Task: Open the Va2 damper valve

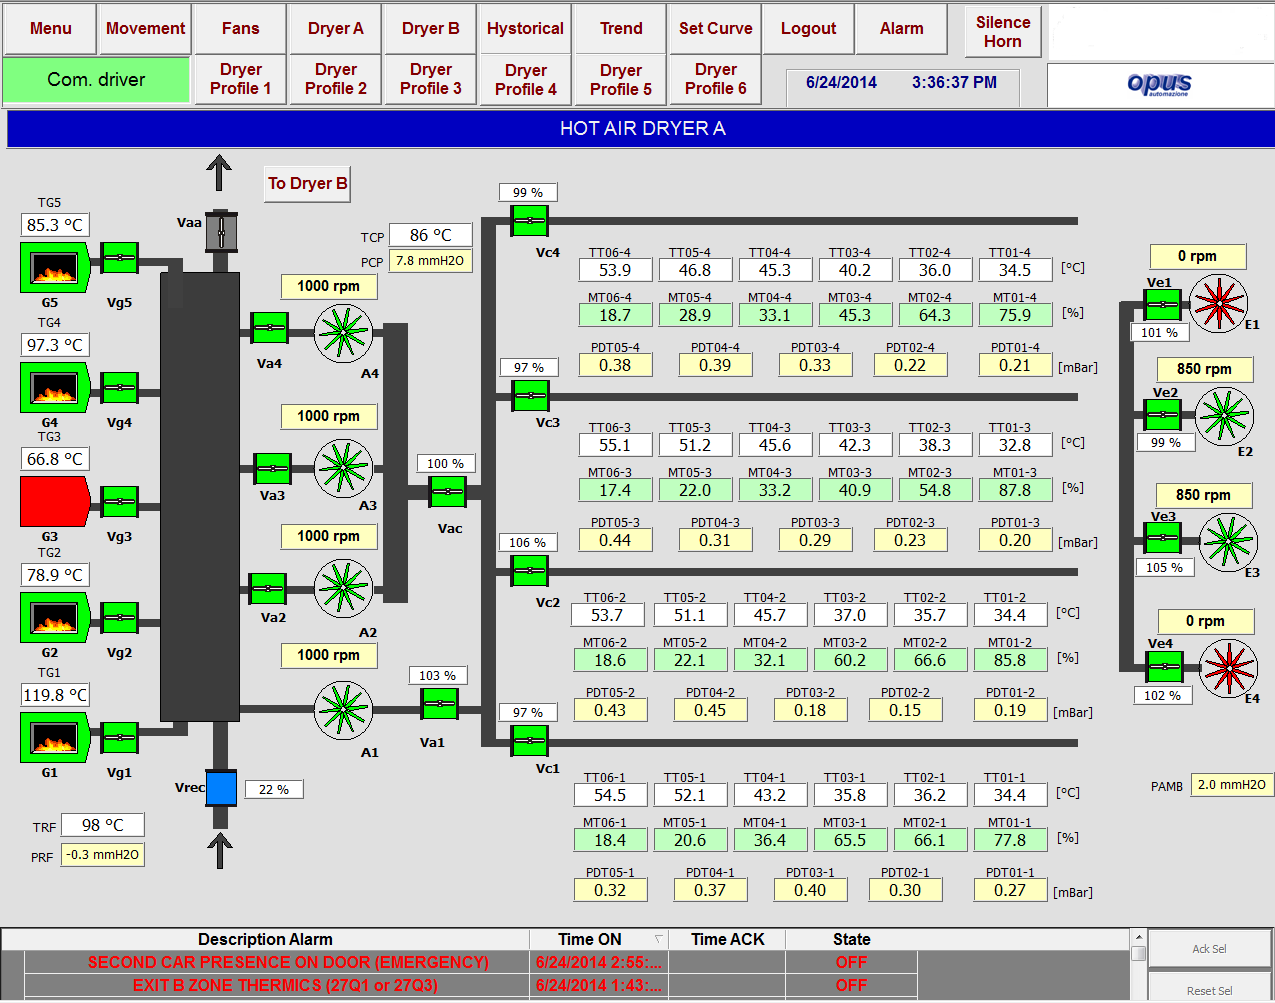Action: tap(268, 588)
